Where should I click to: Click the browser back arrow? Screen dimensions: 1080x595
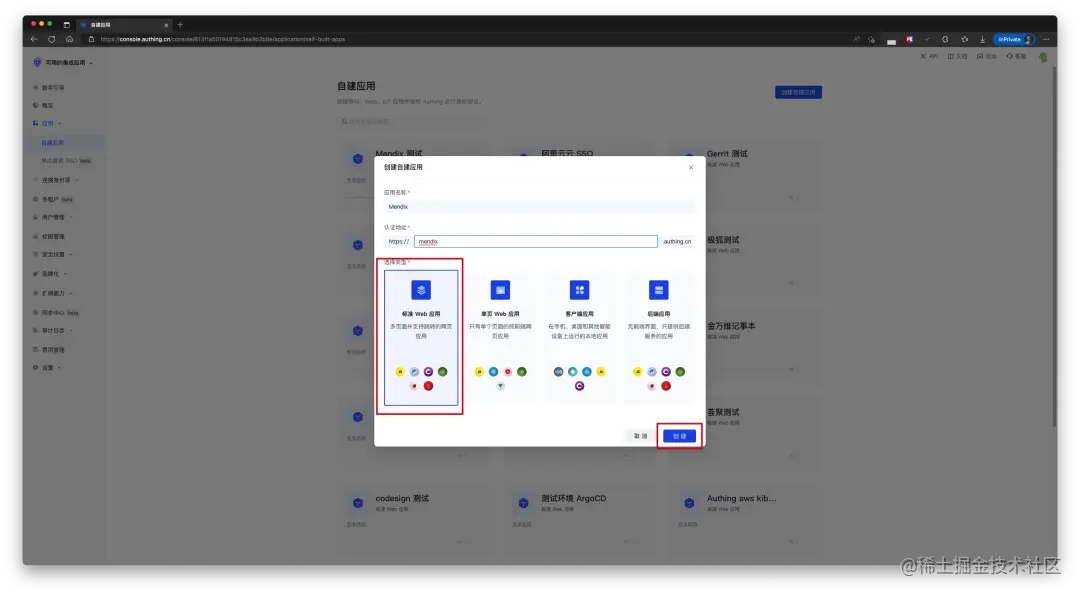pos(34,39)
